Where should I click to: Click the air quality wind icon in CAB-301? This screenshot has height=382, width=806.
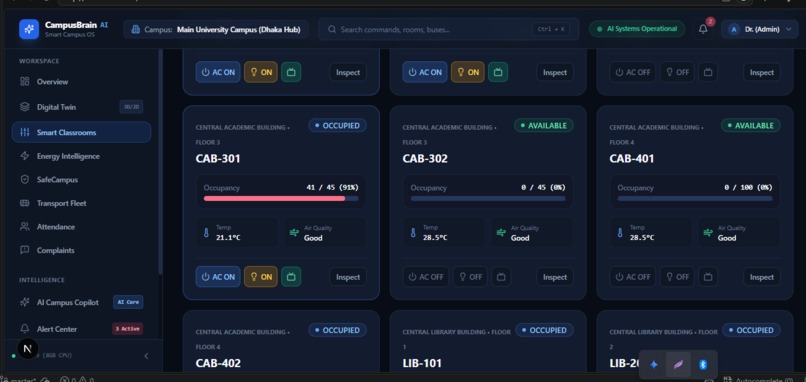coord(294,233)
